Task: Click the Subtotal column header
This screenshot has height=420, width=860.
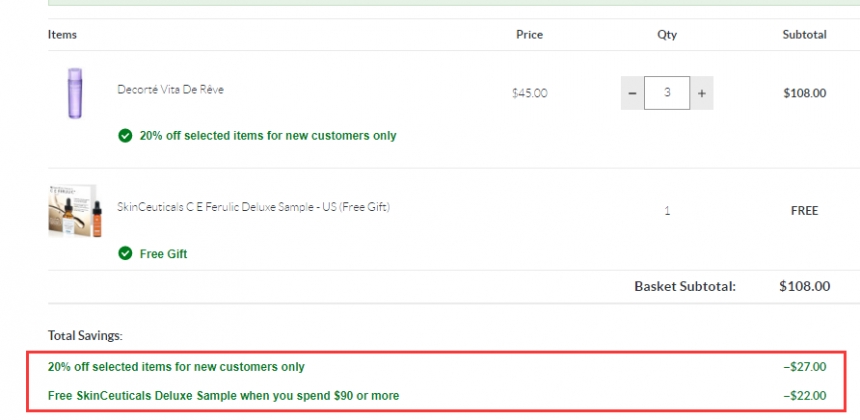Action: pos(804,35)
